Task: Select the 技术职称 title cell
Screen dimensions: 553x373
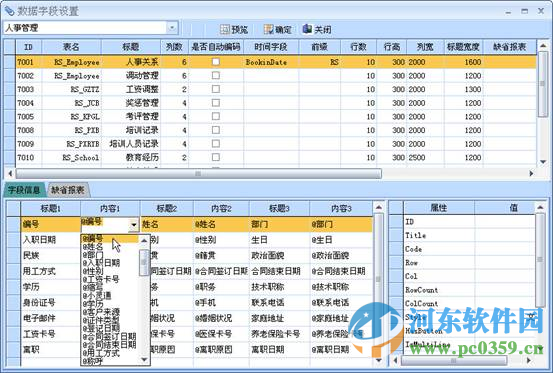Action: 279,287
